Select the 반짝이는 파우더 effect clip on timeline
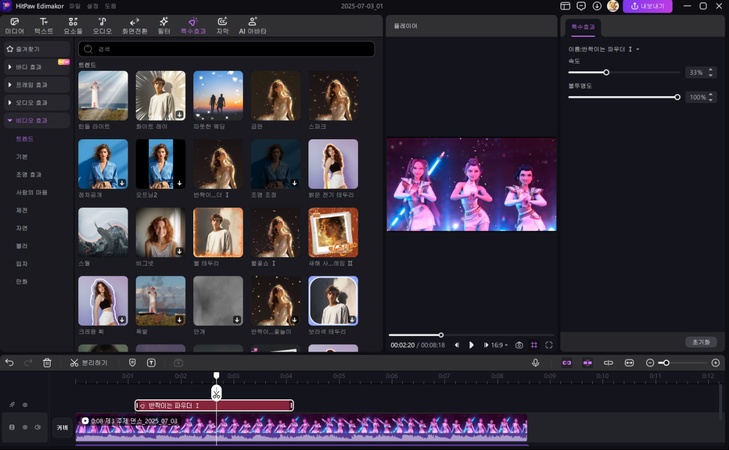This screenshot has width=729, height=450. point(214,405)
